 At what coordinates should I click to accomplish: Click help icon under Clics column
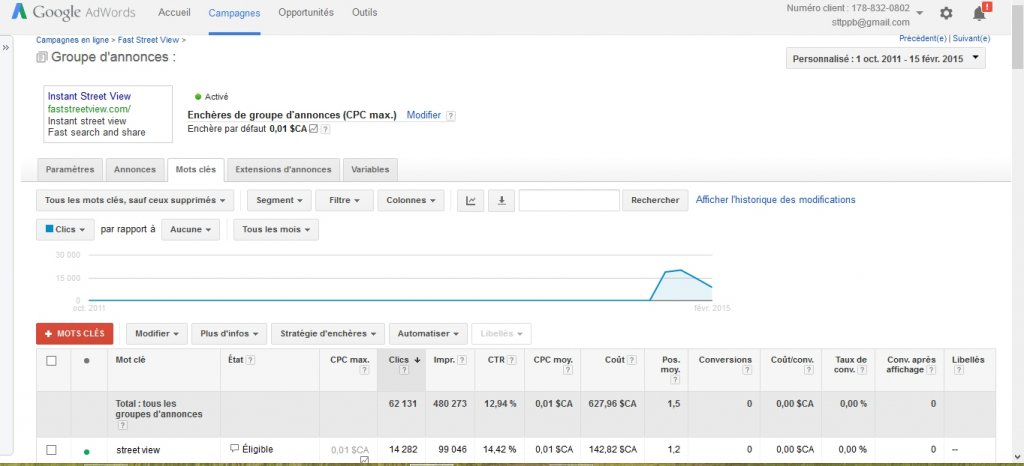404,370
